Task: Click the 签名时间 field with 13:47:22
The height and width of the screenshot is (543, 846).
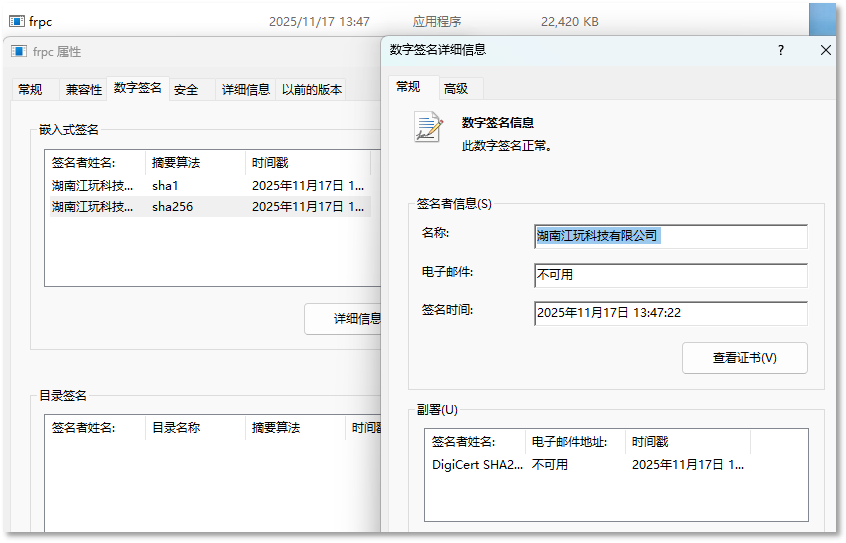Action: (671, 314)
